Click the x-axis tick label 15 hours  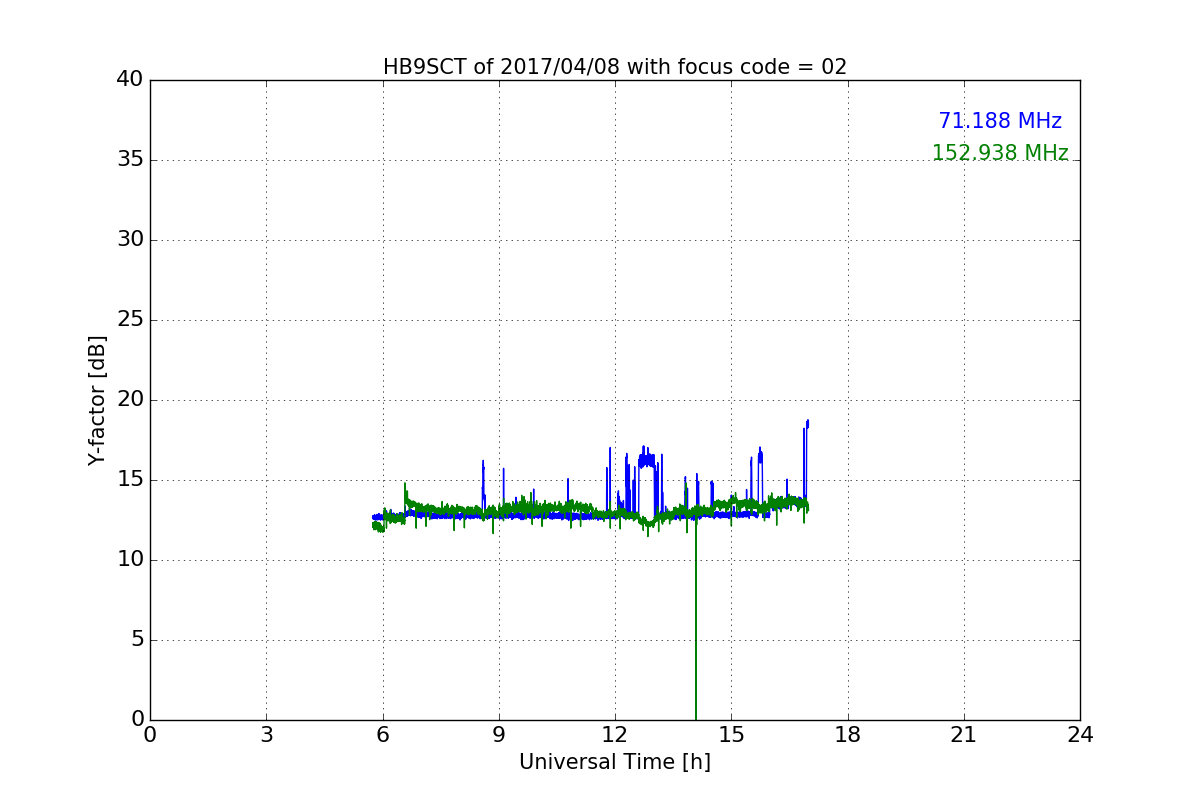[x=731, y=735]
